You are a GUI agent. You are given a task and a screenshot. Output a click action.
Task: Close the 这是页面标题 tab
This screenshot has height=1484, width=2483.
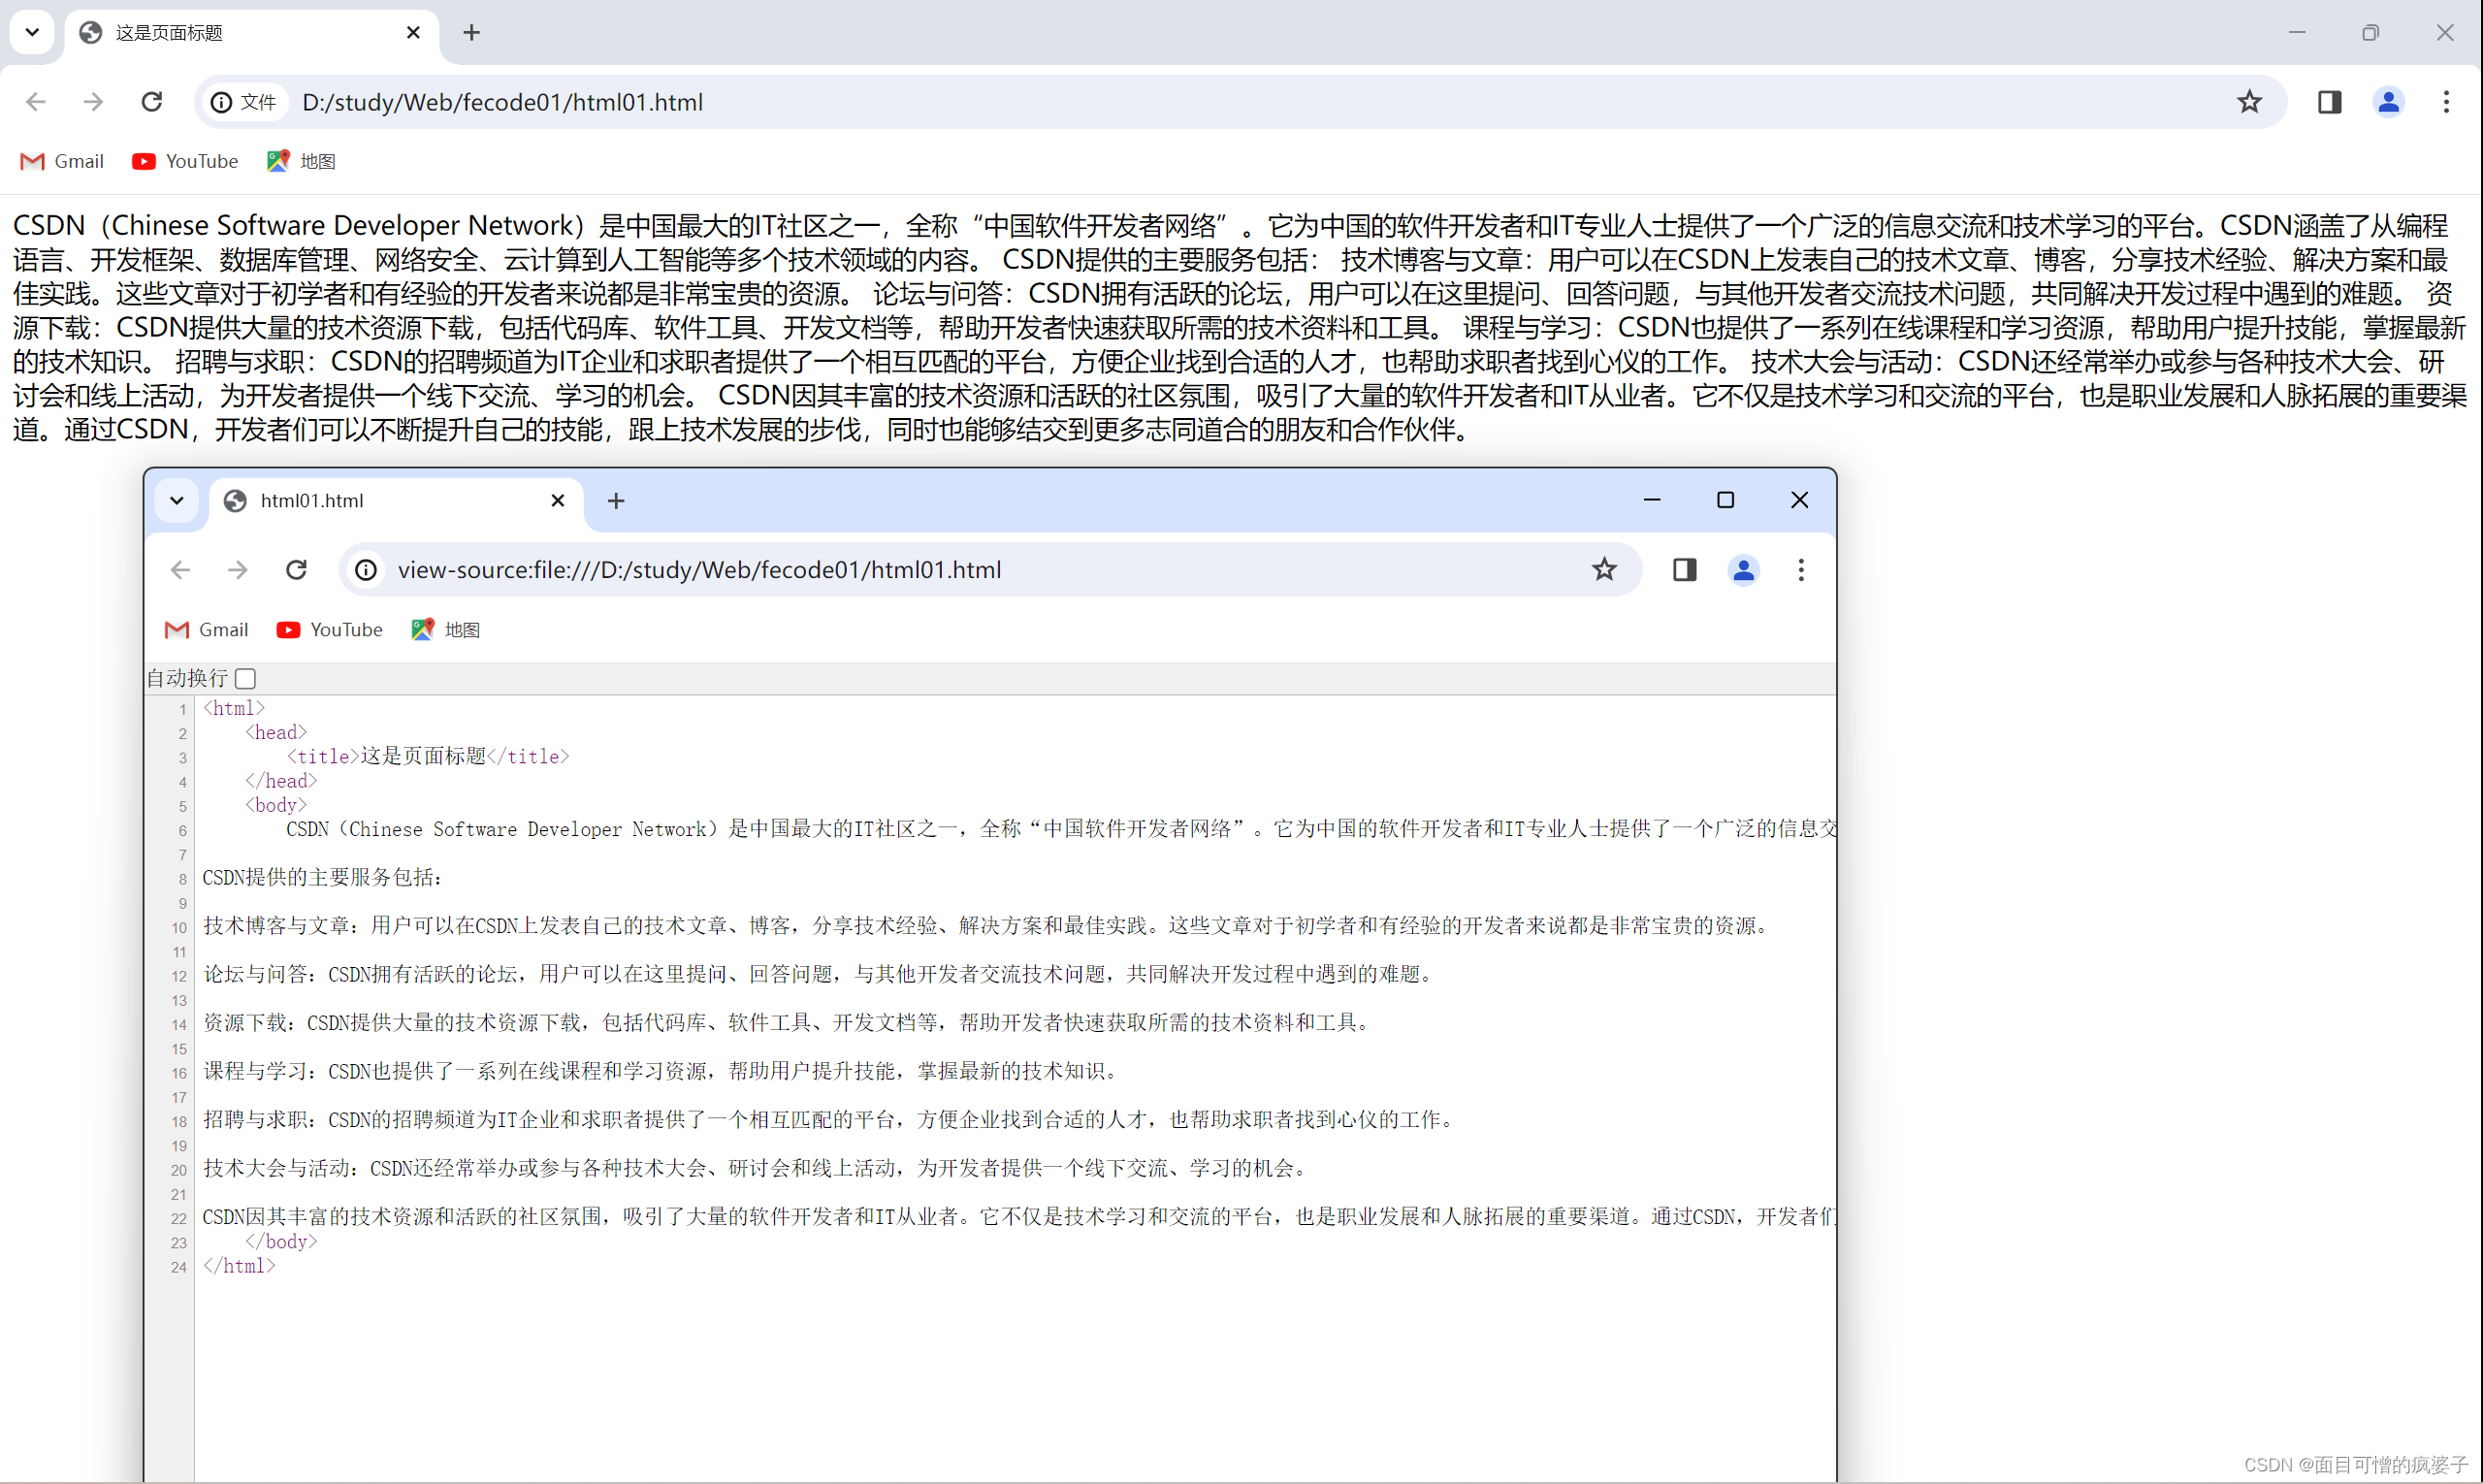coord(413,33)
